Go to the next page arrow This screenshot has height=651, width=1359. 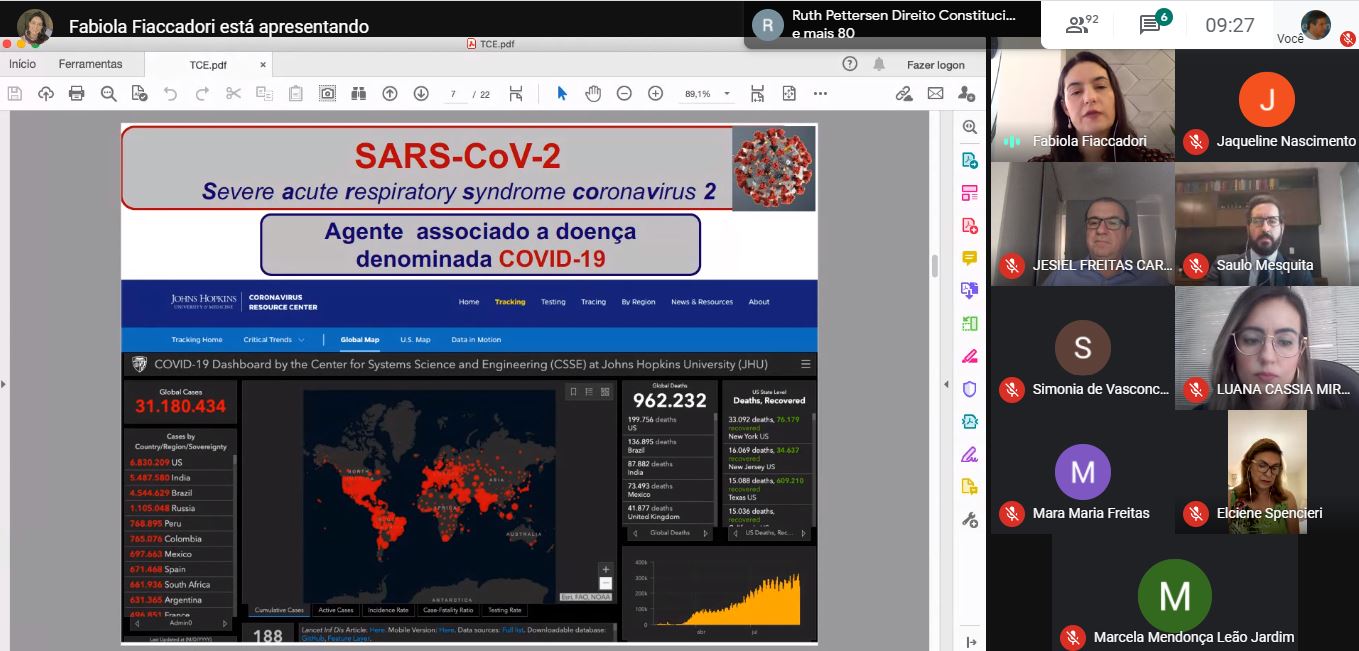tap(421, 93)
